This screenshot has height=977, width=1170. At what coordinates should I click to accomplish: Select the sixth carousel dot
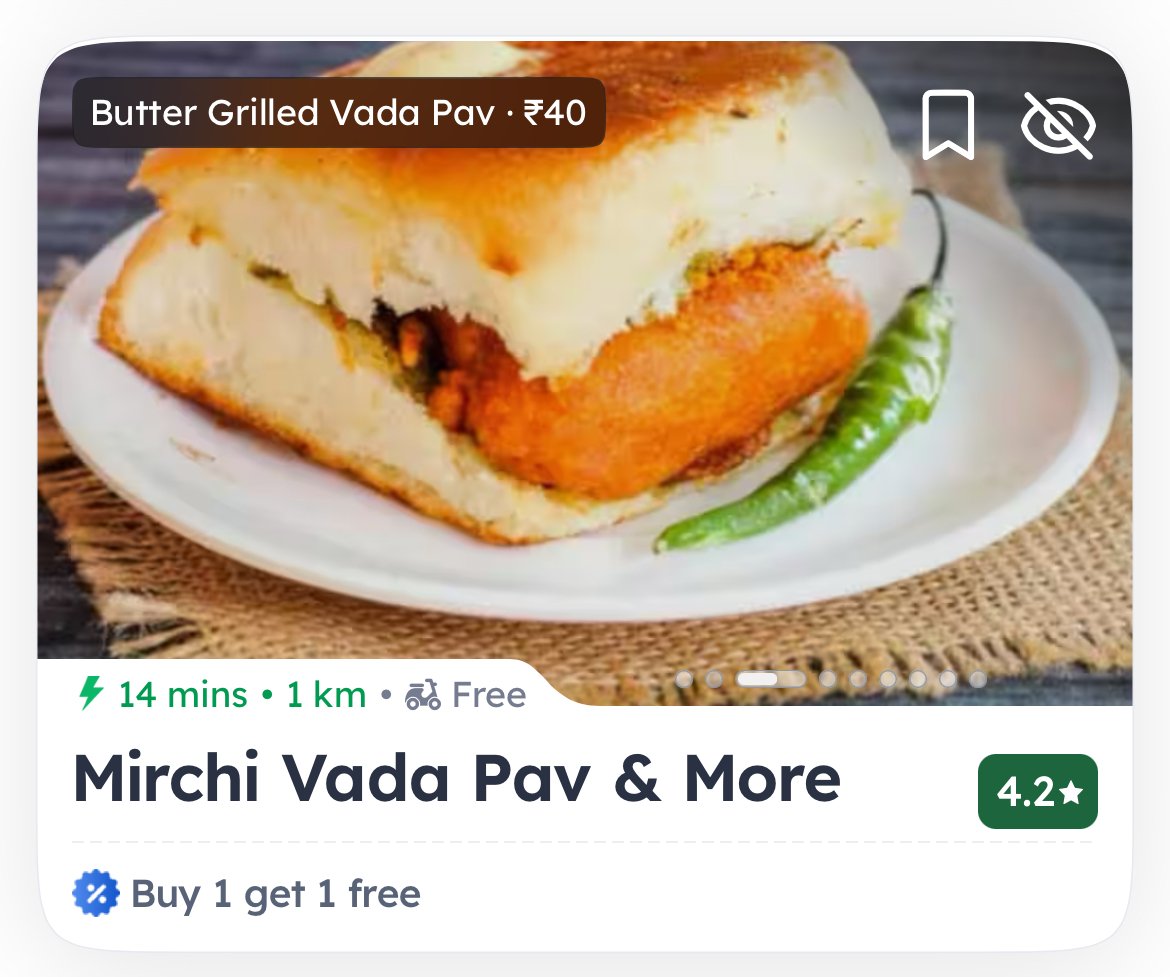[888, 679]
